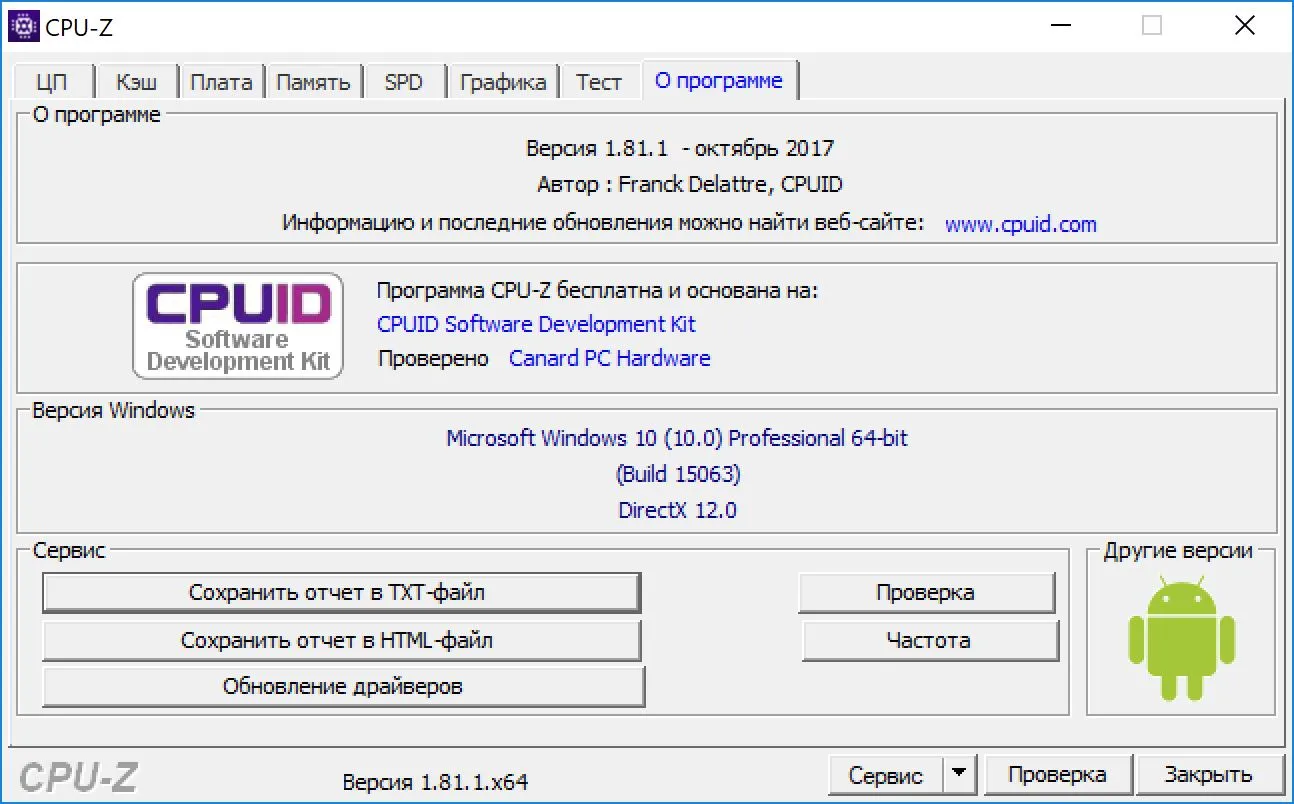Image resolution: width=1294 pixels, height=804 pixels.
Task: Click the bottom-bar Проверка button
Action: click(1057, 775)
